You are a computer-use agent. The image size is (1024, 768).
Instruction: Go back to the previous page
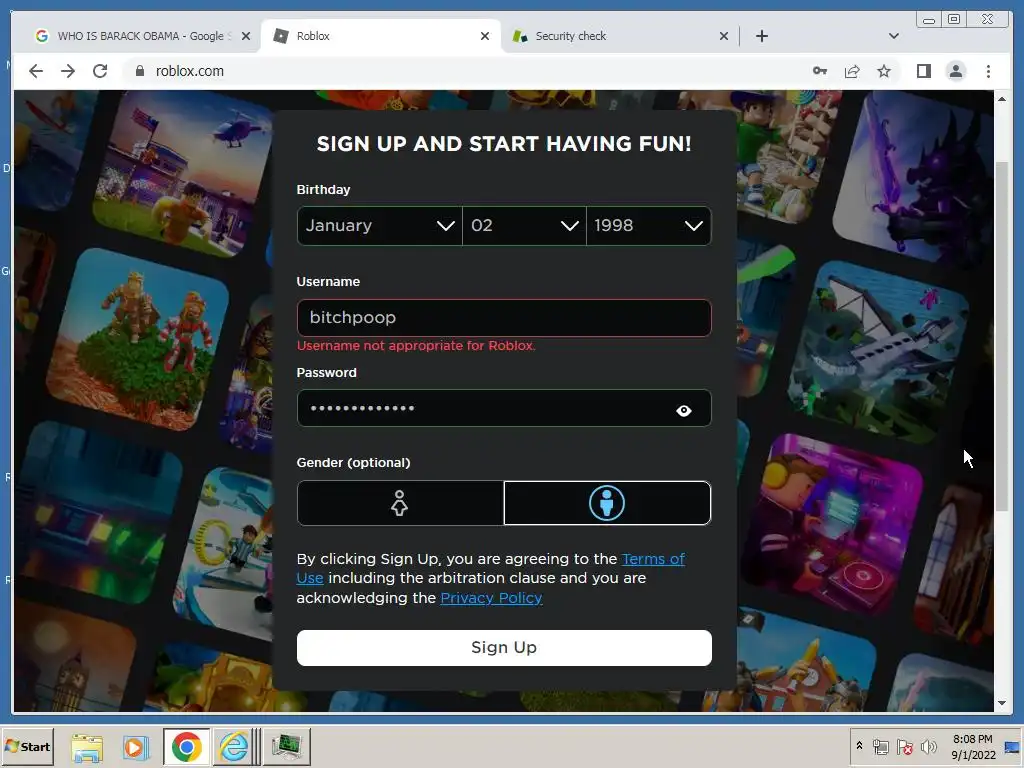[x=36, y=71]
